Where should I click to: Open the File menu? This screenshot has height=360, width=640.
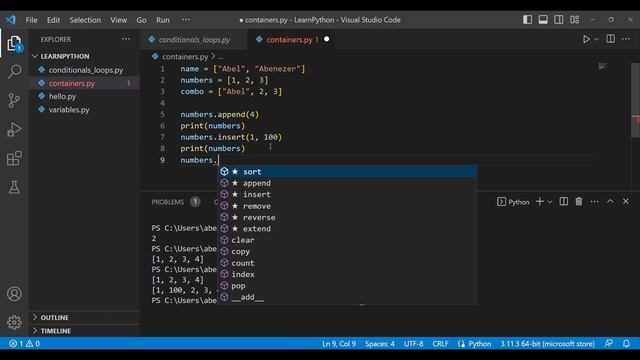[x=31, y=20]
